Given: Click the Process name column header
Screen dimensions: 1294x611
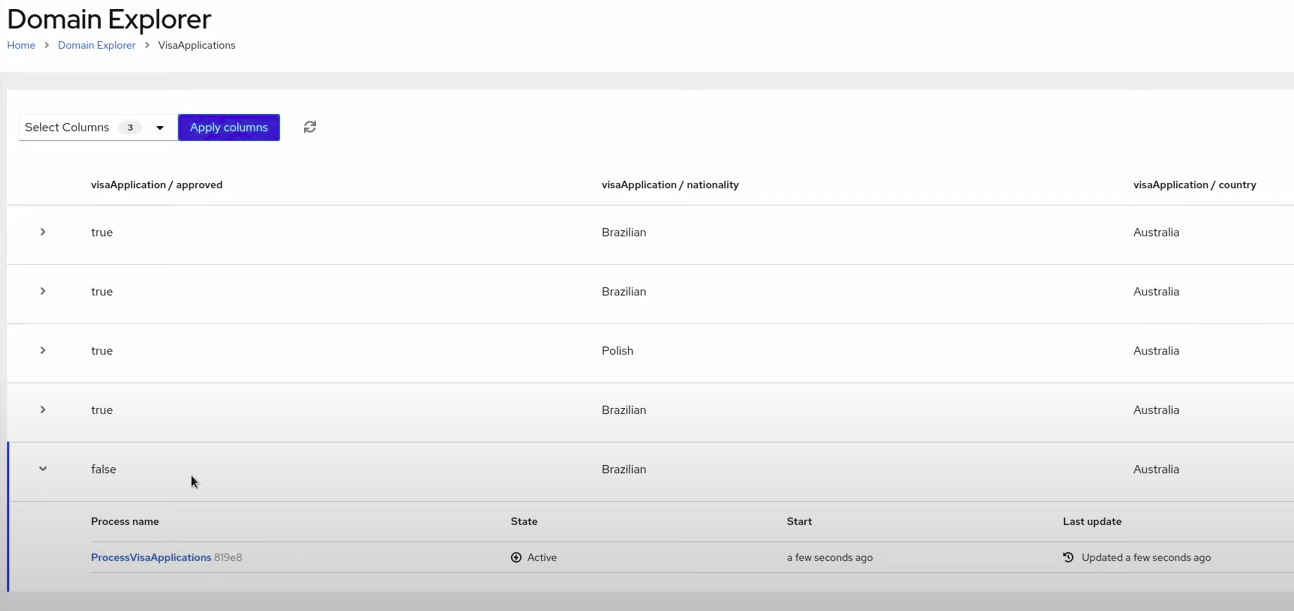Looking at the screenshot, I should pos(125,522).
